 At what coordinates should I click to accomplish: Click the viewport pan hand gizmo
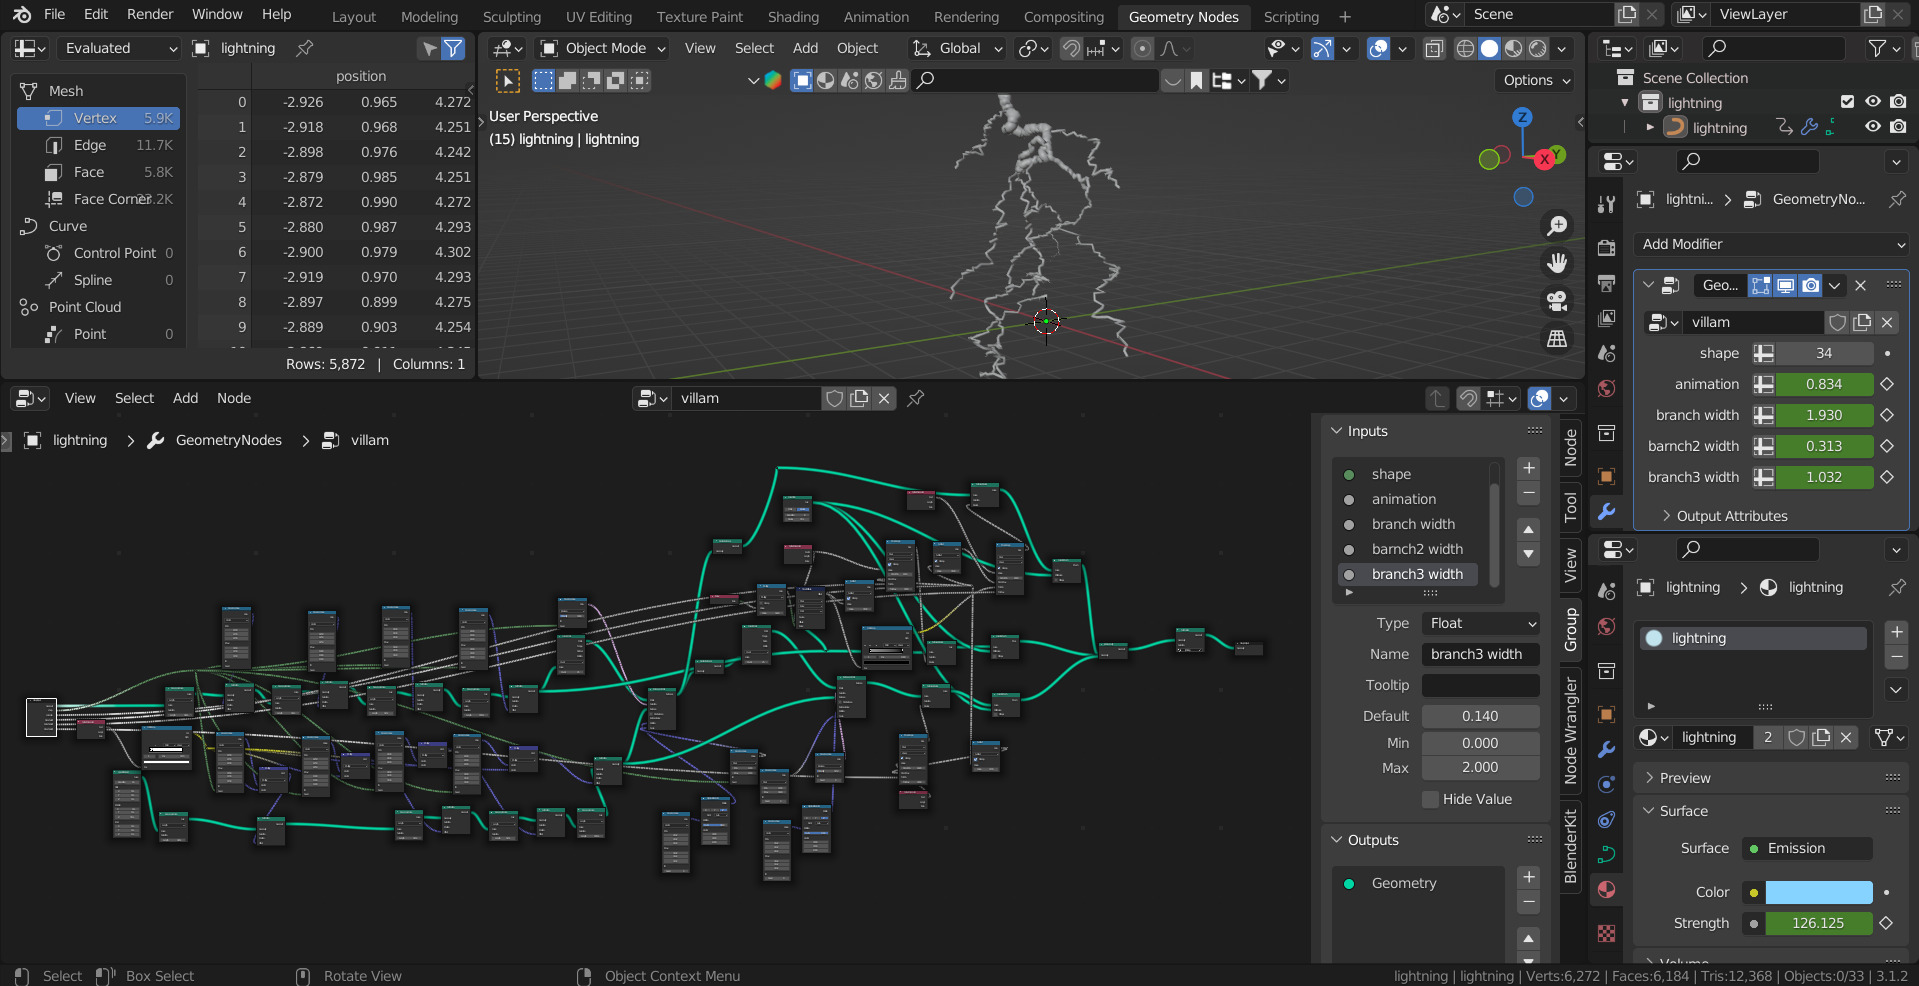pos(1557,263)
